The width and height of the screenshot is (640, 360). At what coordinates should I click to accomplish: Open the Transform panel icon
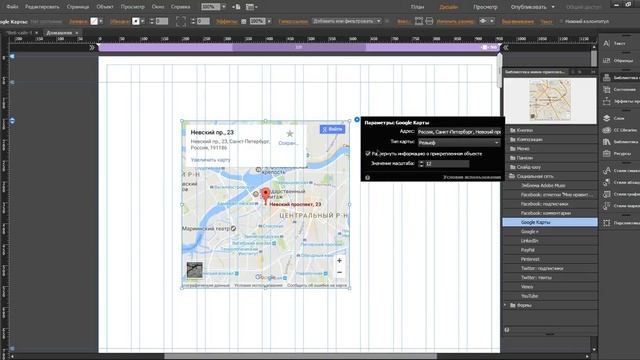607,223
